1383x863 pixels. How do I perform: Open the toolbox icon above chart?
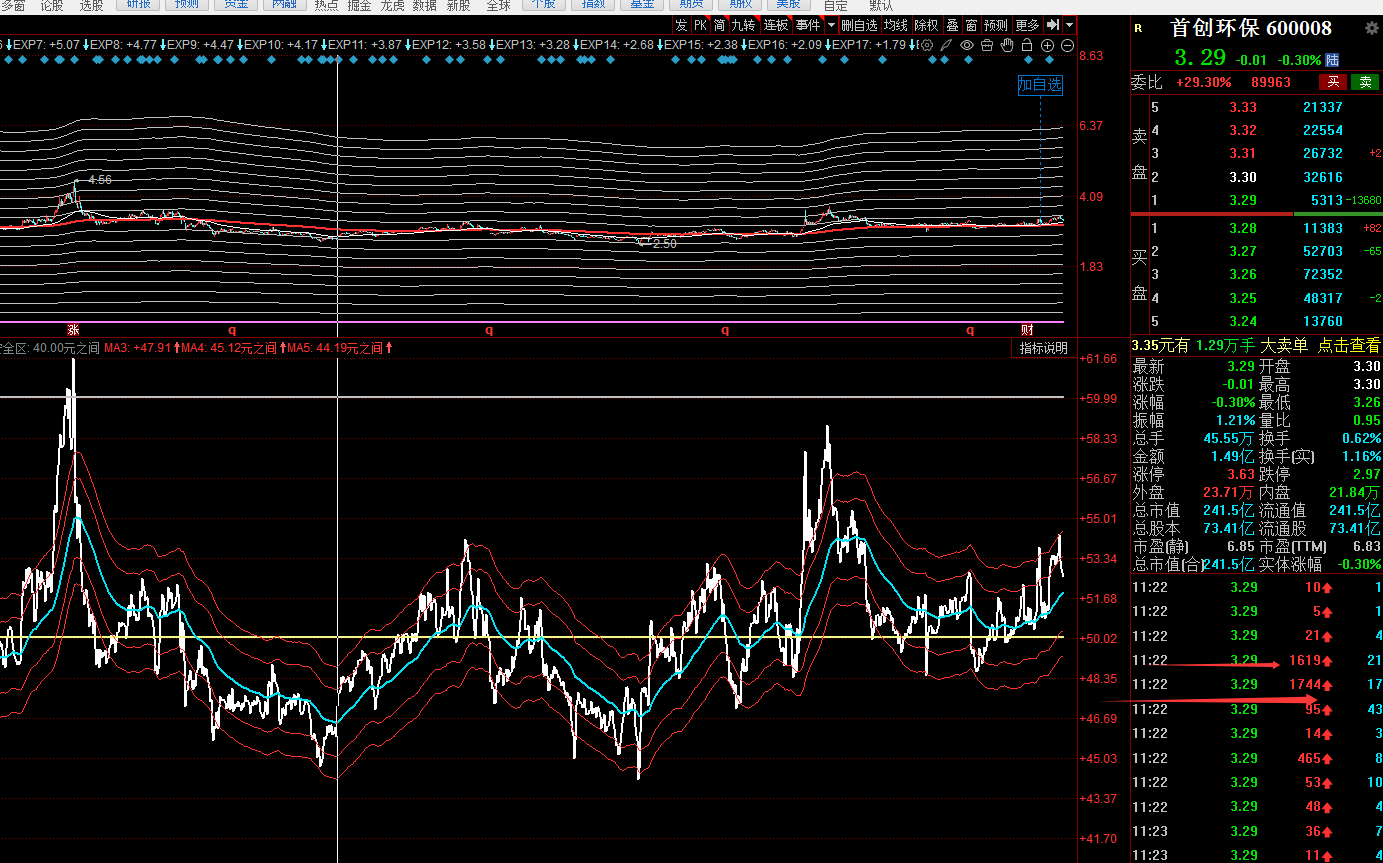click(987, 45)
